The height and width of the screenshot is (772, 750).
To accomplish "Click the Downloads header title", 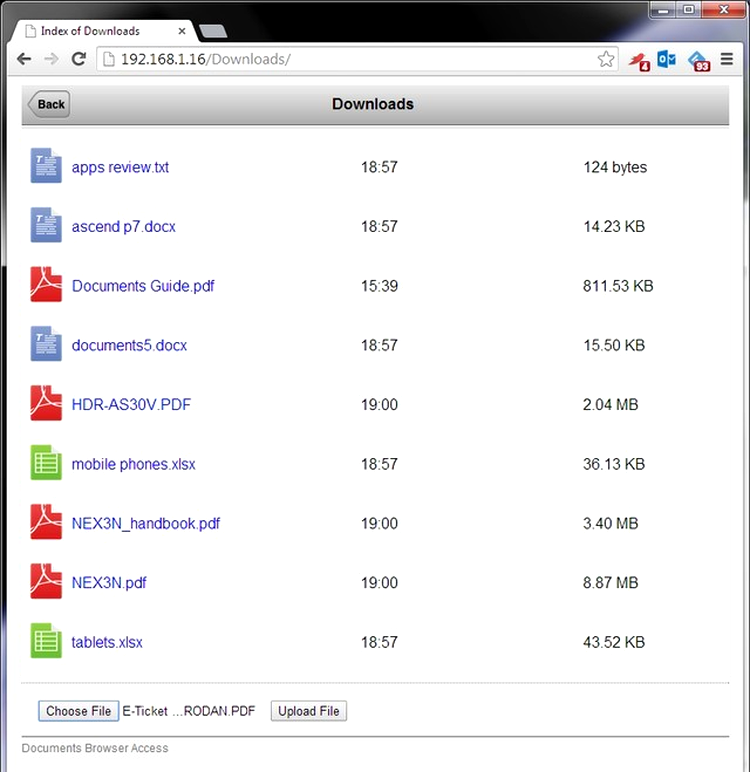I will click(373, 104).
